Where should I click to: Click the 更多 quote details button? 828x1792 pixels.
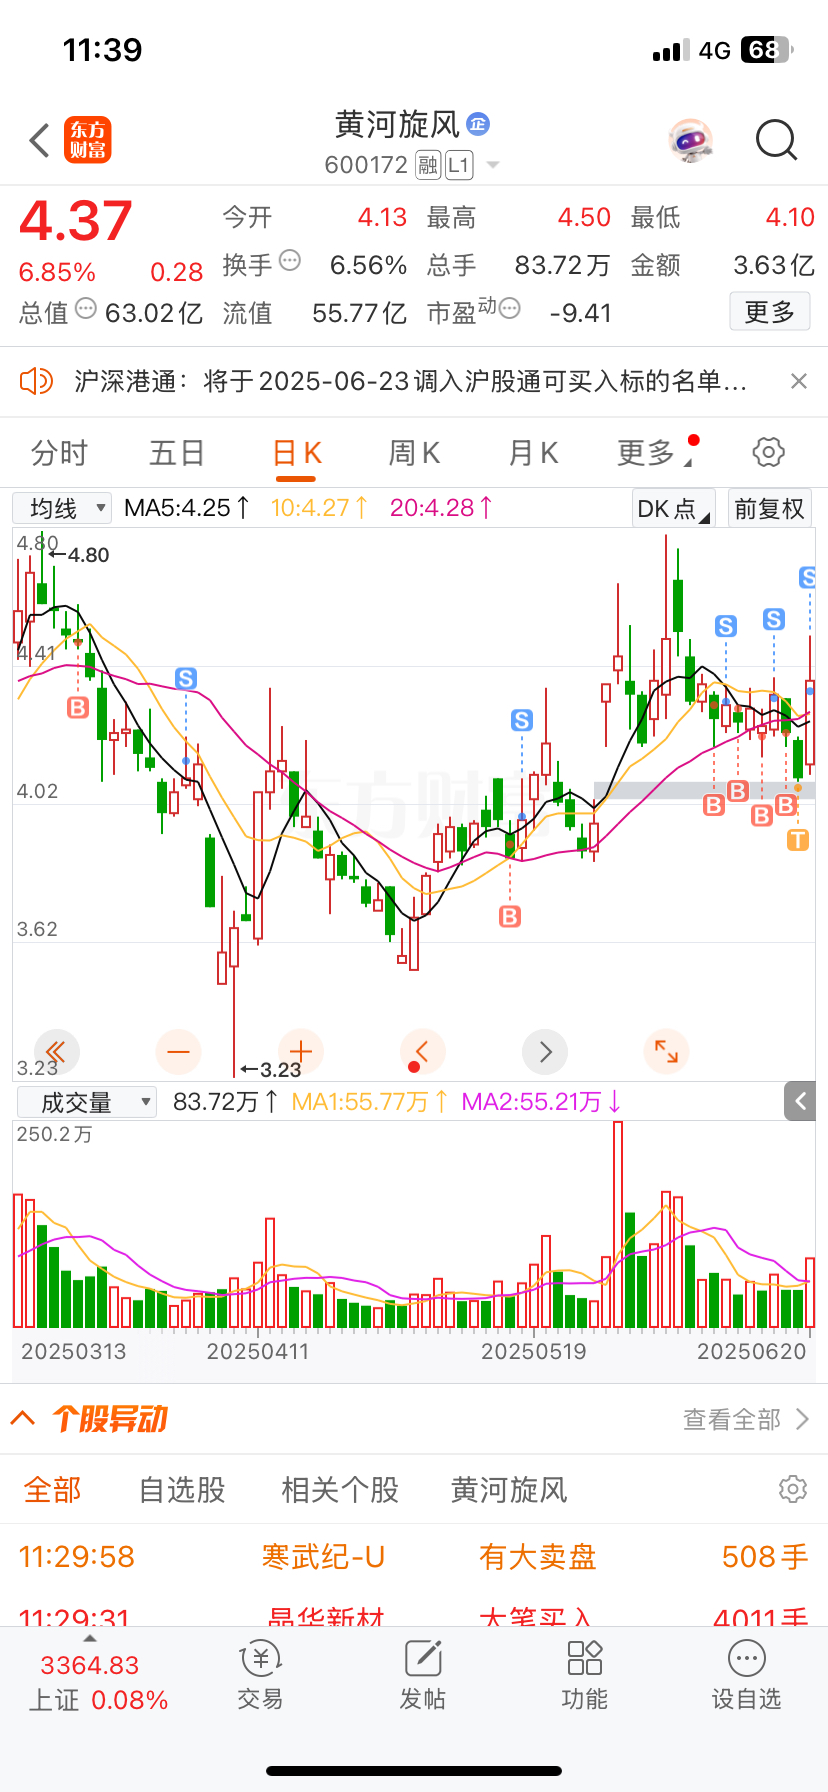[769, 312]
